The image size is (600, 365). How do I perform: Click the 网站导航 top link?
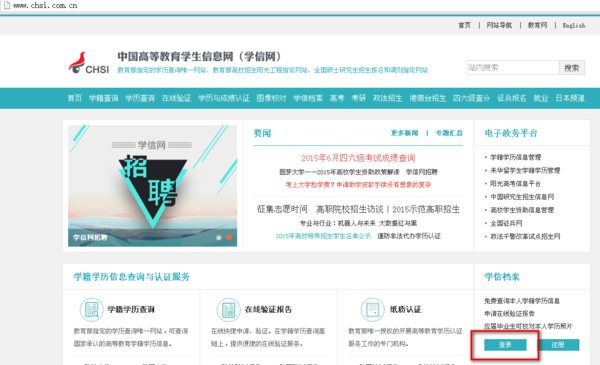click(499, 25)
